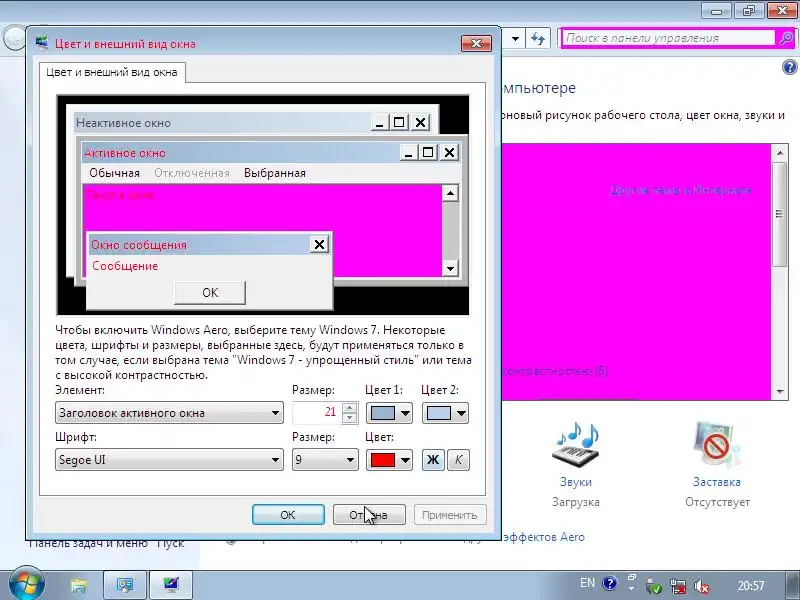Click the preview scrollbar up arrow
The width and height of the screenshot is (800, 600).
(x=450, y=193)
